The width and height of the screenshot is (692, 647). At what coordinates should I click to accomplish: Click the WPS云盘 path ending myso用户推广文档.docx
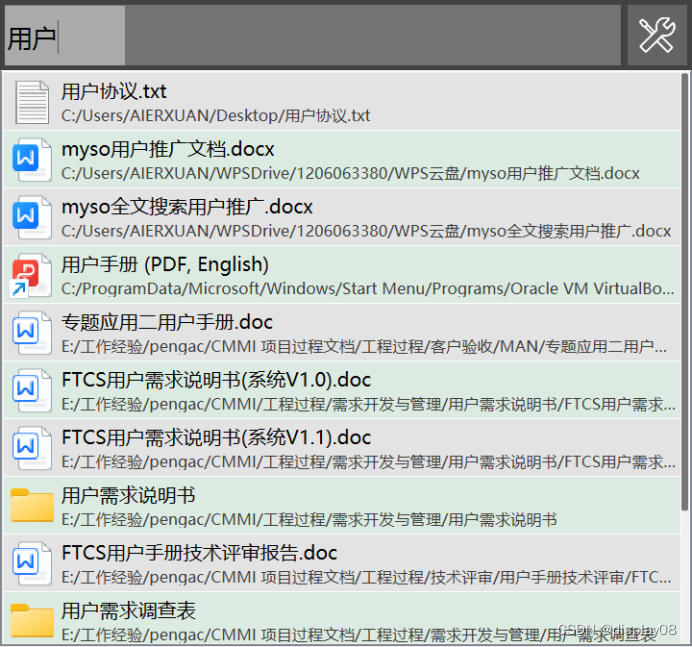(x=350, y=173)
